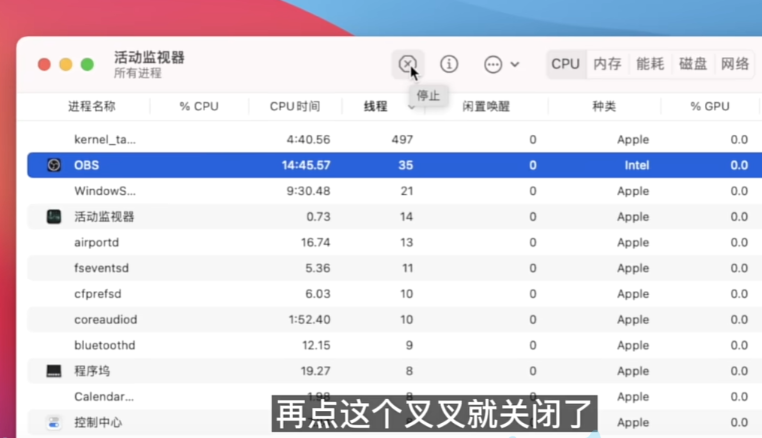
Task: Sort by 线程 column header
Action: [376, 106]
